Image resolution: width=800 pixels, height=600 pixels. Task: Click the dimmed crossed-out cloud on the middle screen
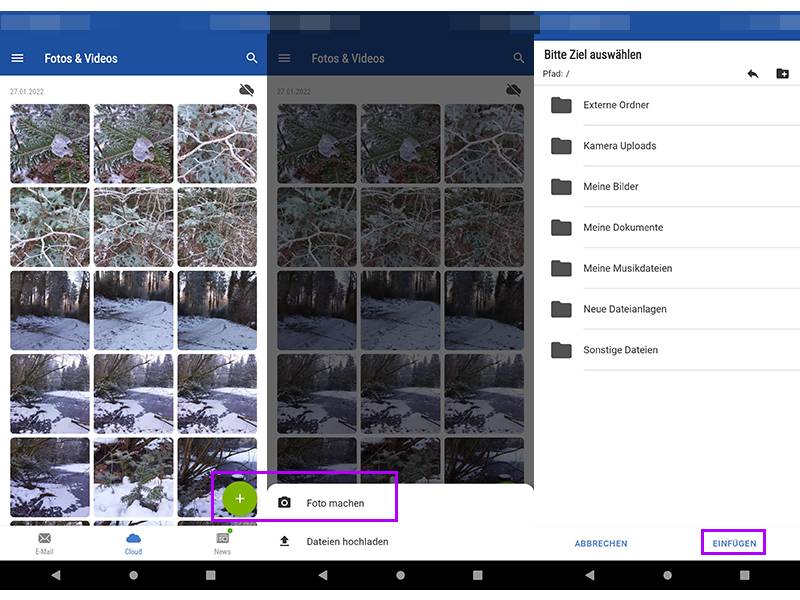pyautogui.click(x=513, y=90)
